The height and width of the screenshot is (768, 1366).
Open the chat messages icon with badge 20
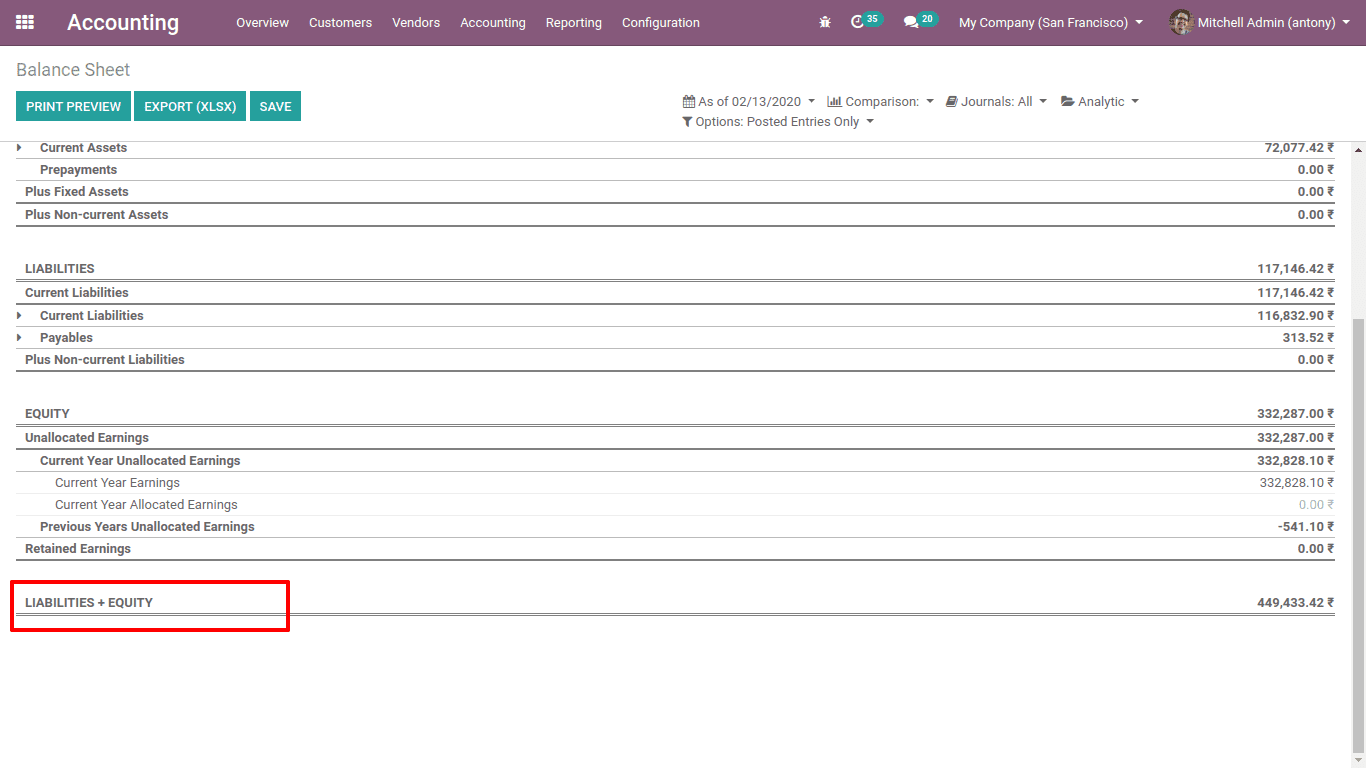click(920, 21)
